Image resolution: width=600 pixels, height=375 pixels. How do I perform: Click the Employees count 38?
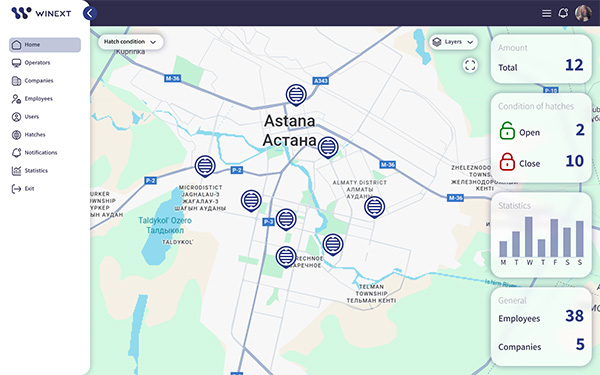point(574,316)
